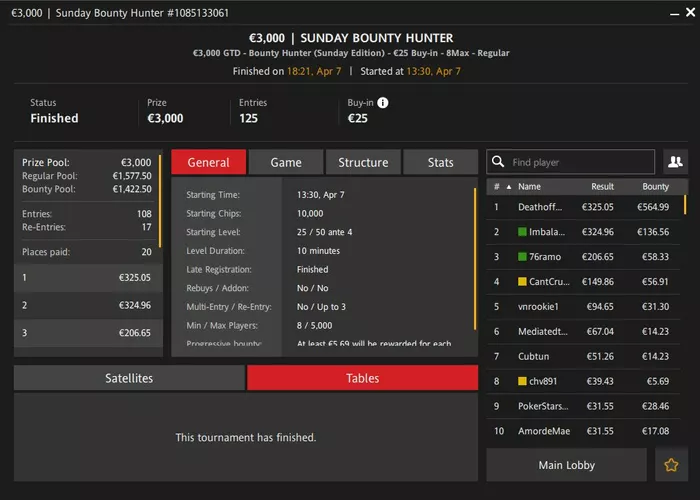Click the Status value Finished
Screen dimensions: 700x500
[54, 118]
